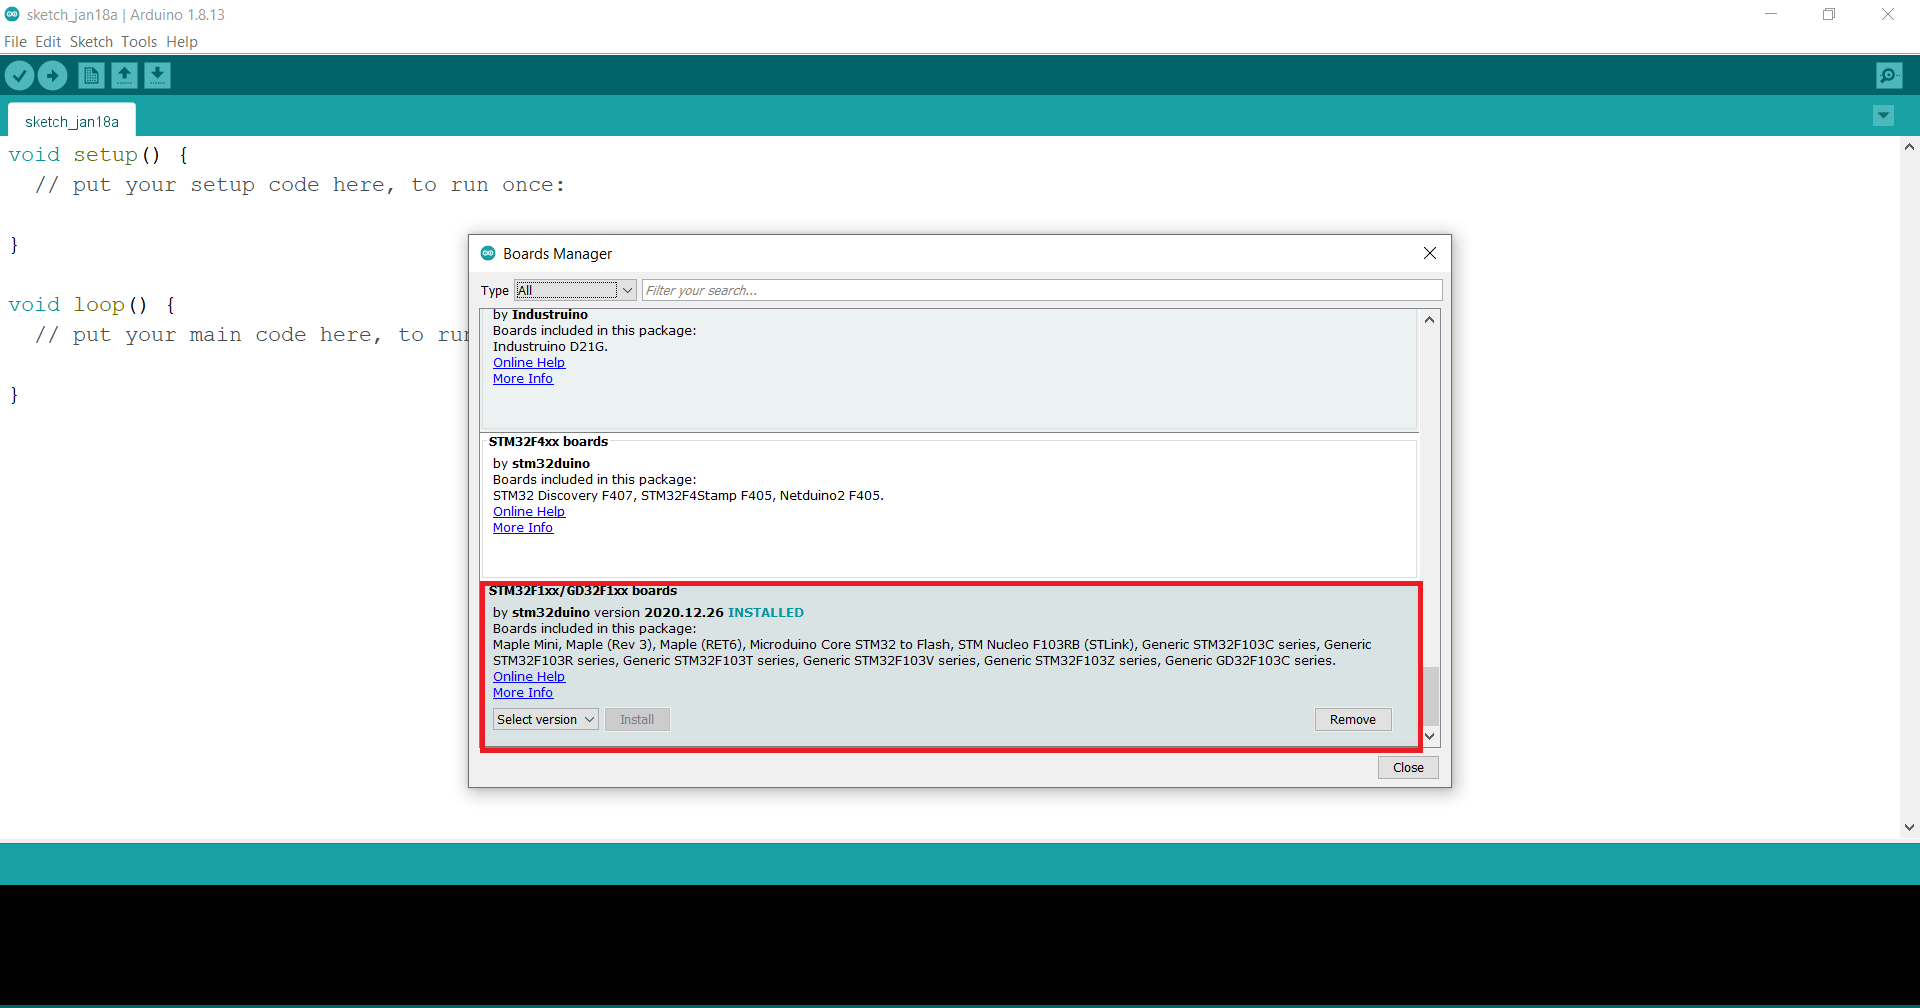
Task: Open the Tools menu
Action: [139, 42]
